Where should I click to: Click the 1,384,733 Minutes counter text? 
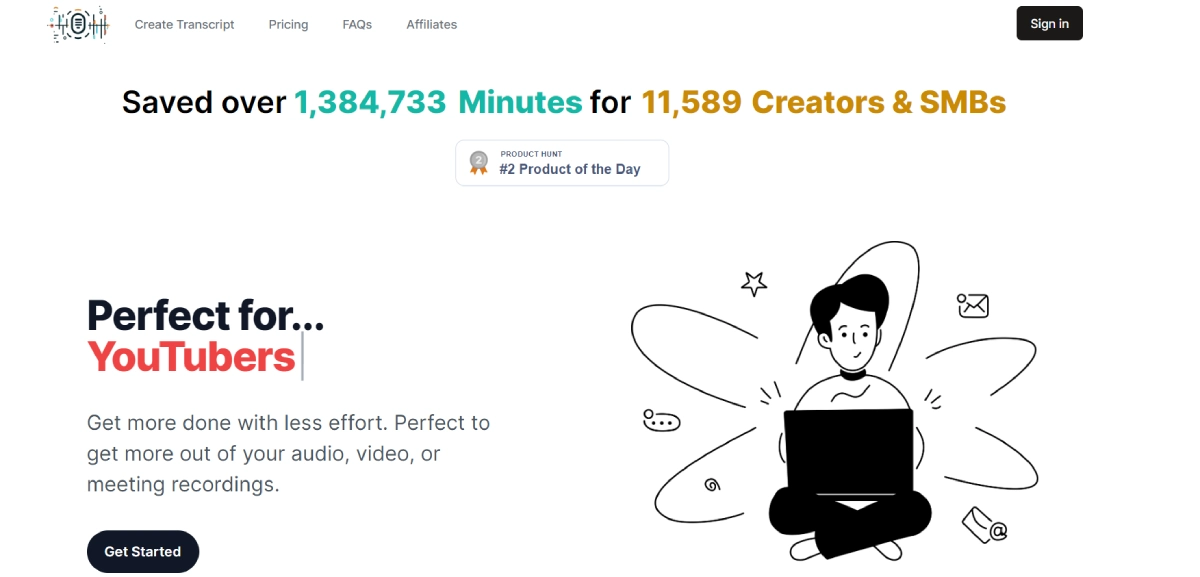coord(437,102)
